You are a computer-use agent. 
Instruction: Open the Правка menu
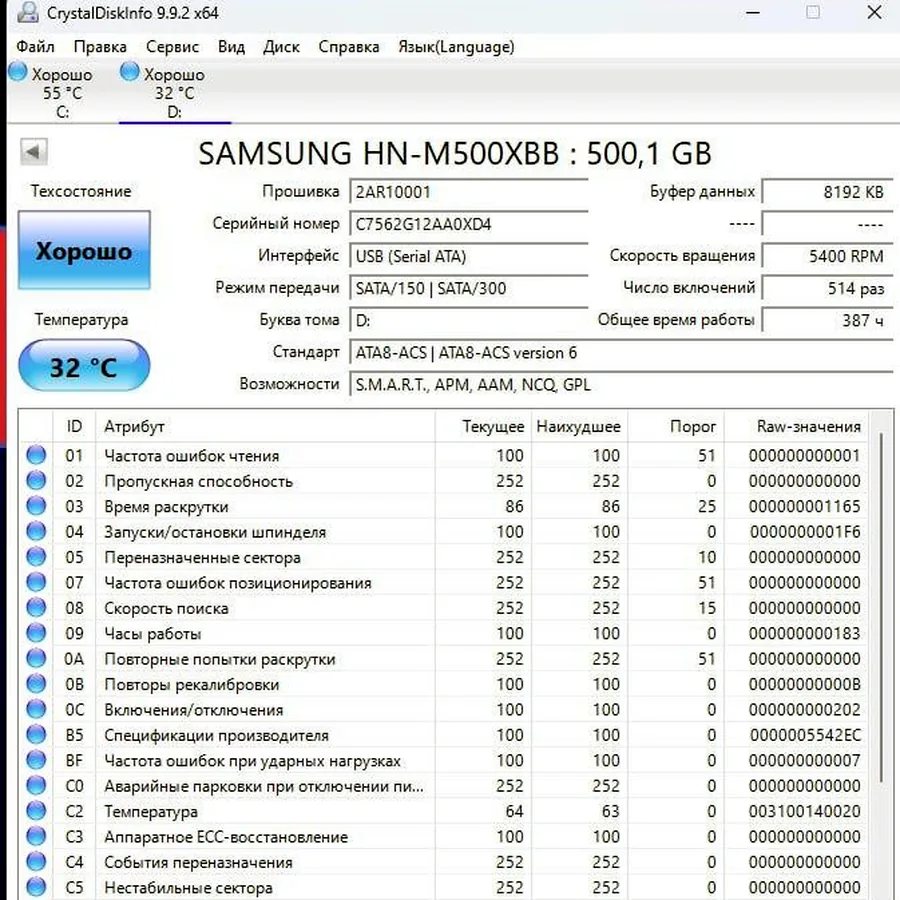tap(100, 46)
